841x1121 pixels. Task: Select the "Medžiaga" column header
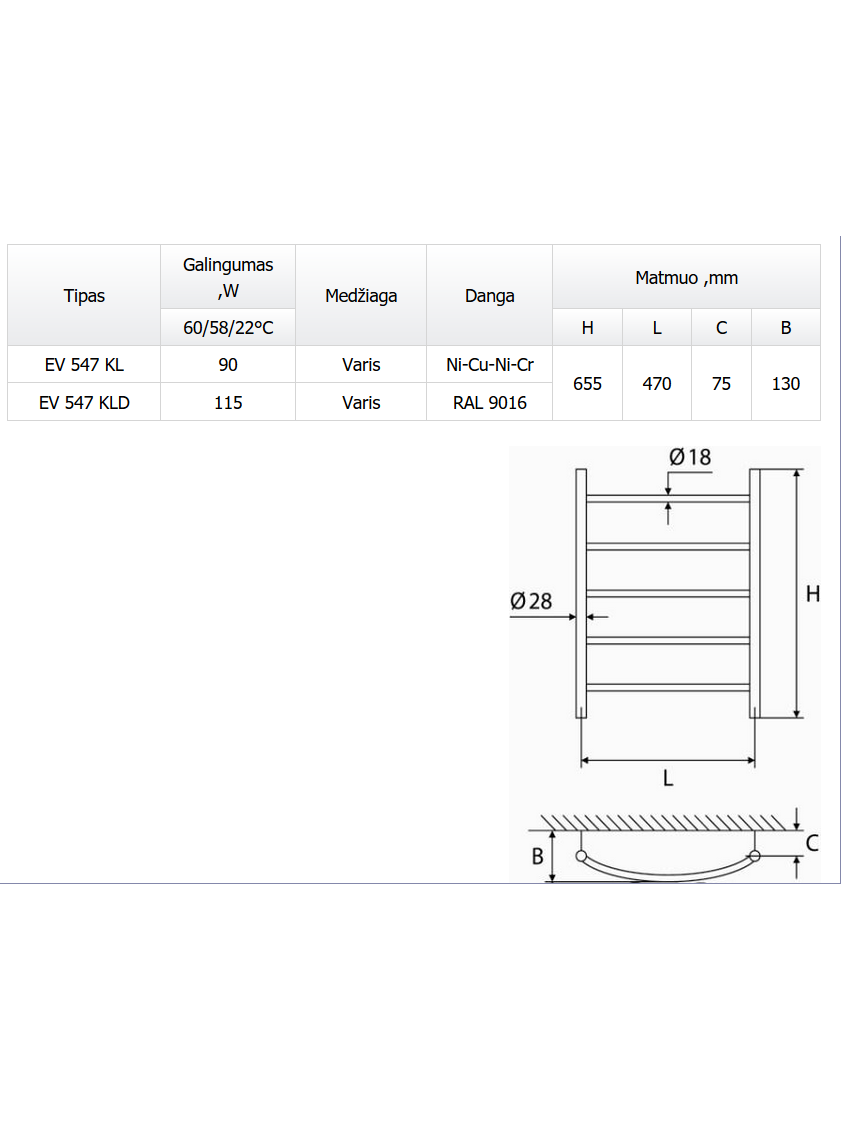[361, 295]
